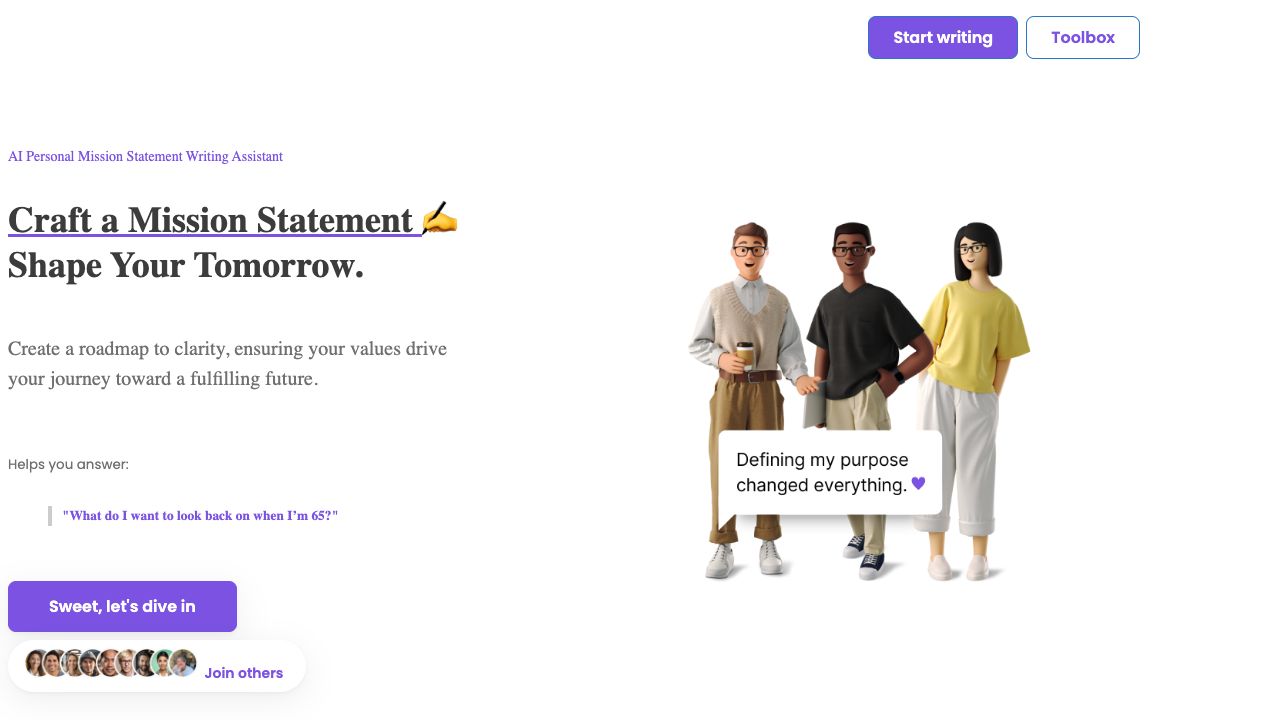Click the rightmost user avatar beside Join others

tap(183, 663)
